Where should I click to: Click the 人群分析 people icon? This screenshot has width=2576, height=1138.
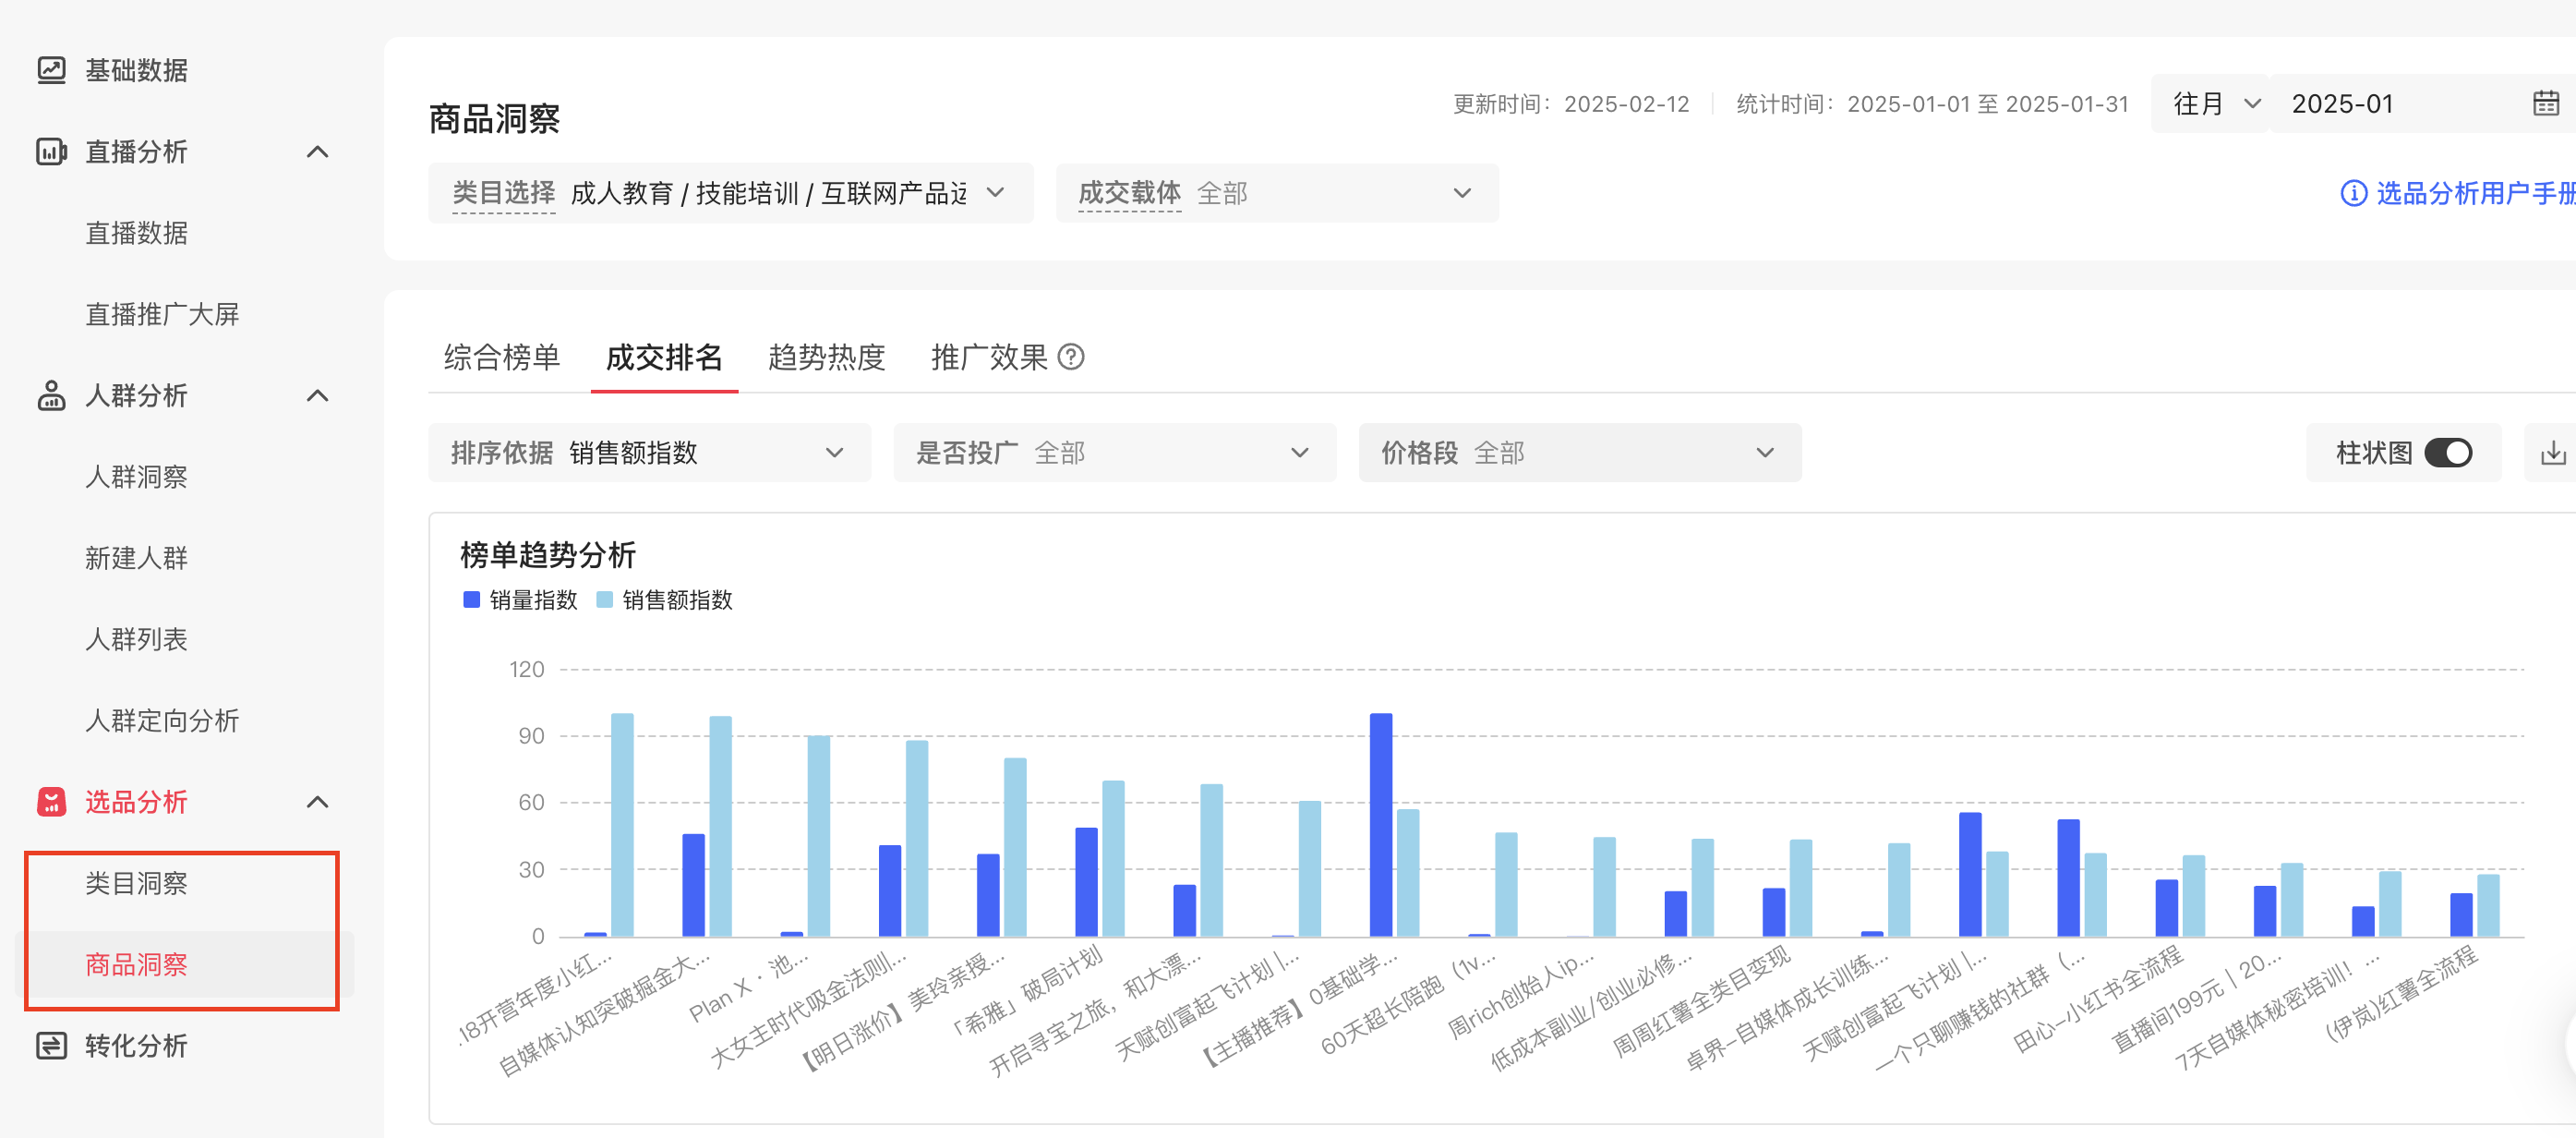(51, 396)
